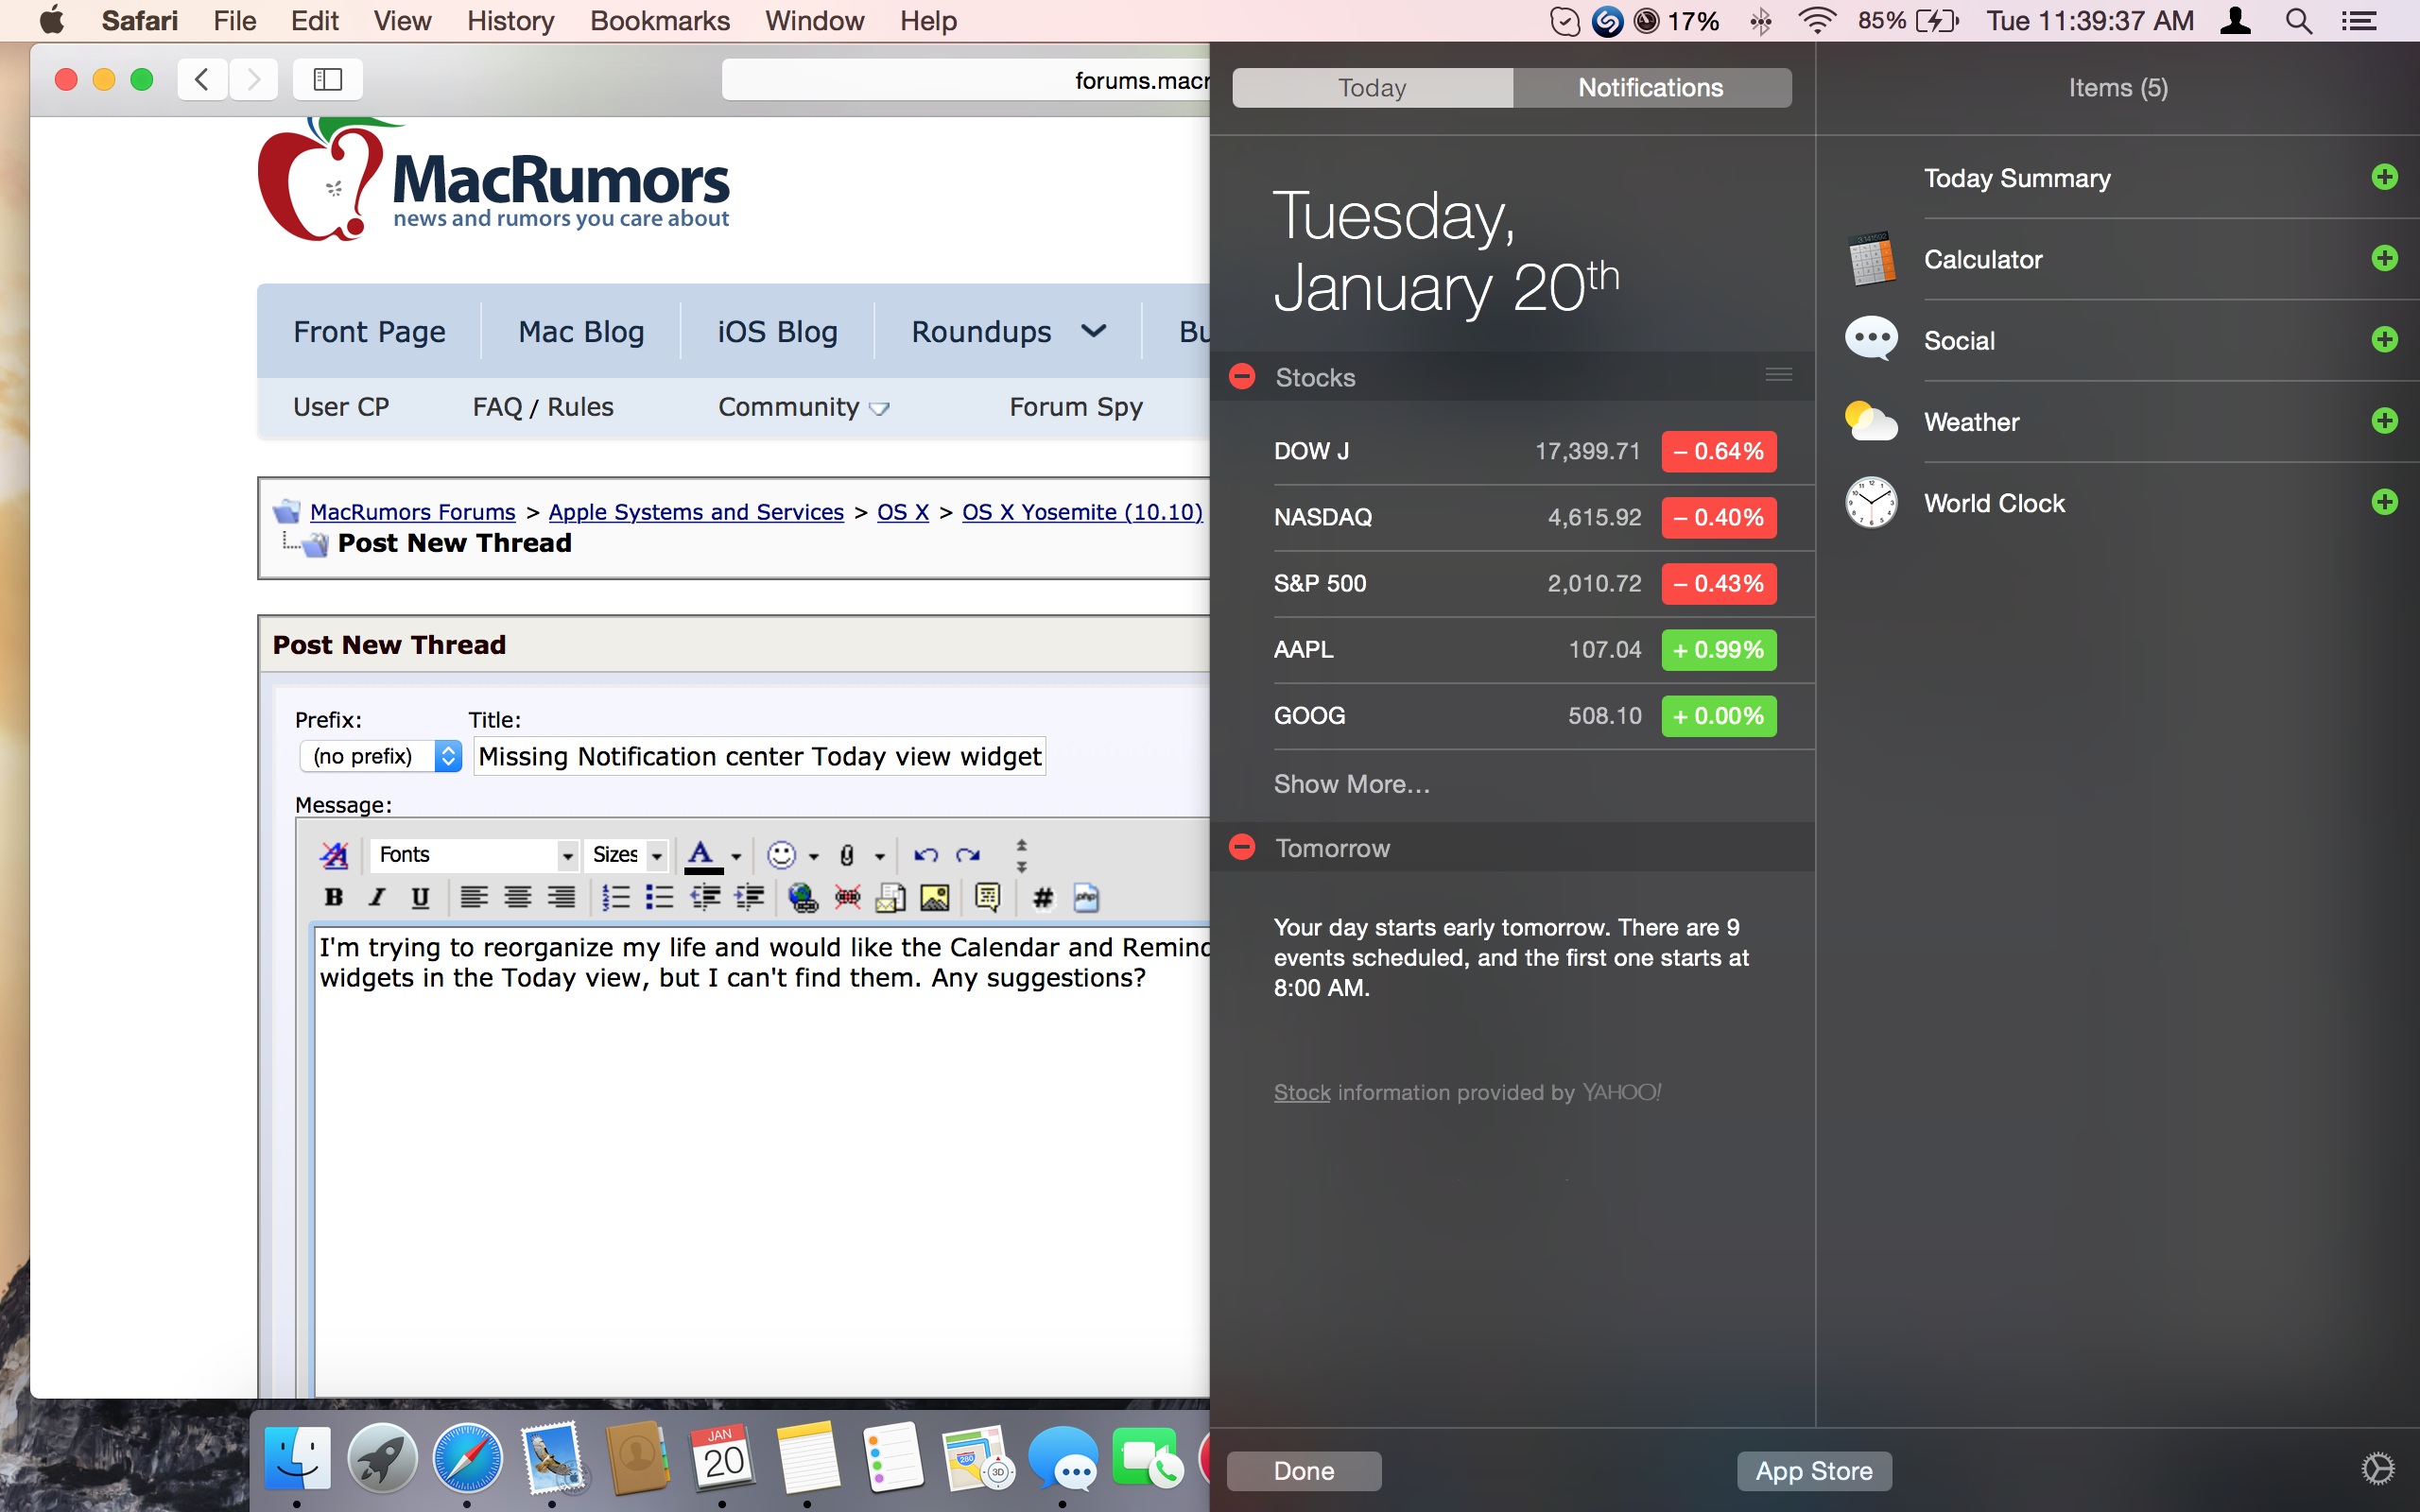Image resolution: width=2420 pixels, height=1512 pixels.
Task: Click the insert hyperlink globe icon
Action: click(x=802, y=897)
